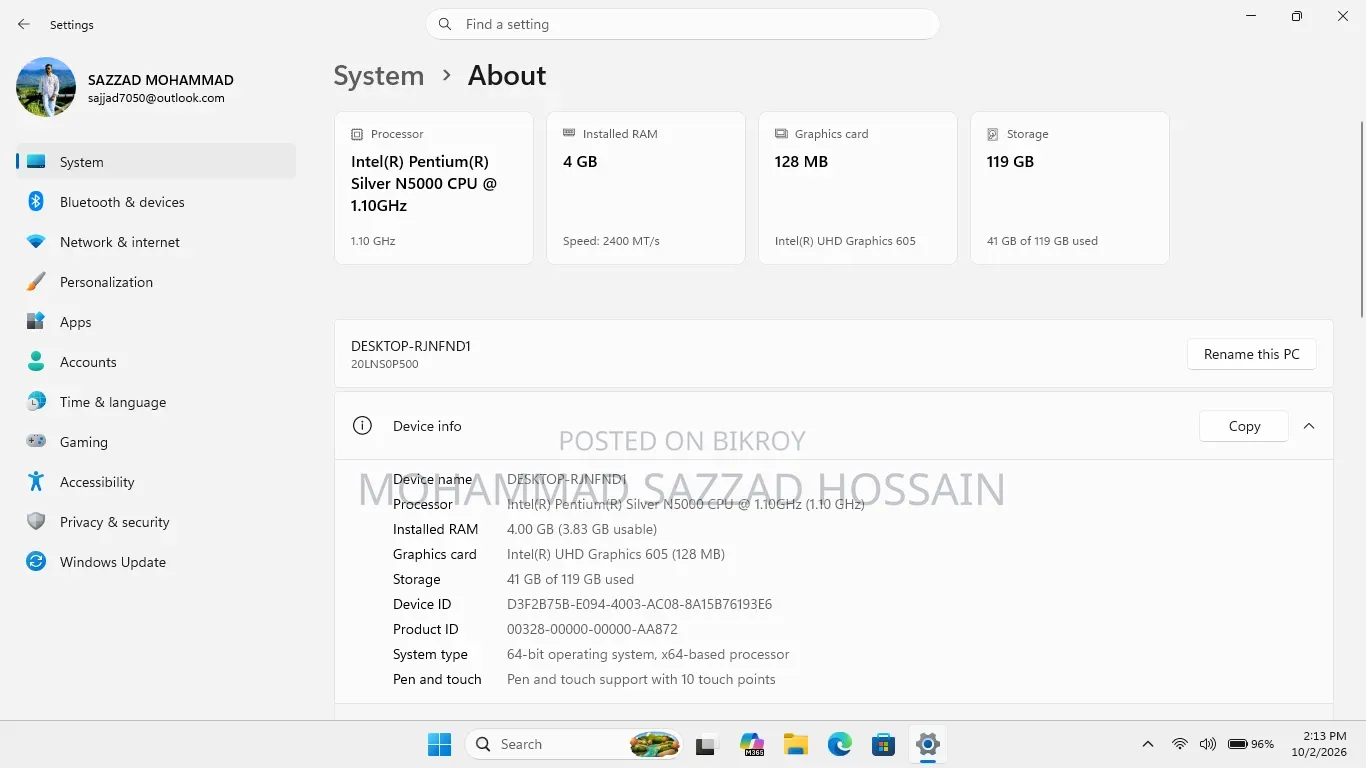Click the Storage card showing 119 GB
Viewport: 1366px width, 768px height.
tap(1070, 188)
